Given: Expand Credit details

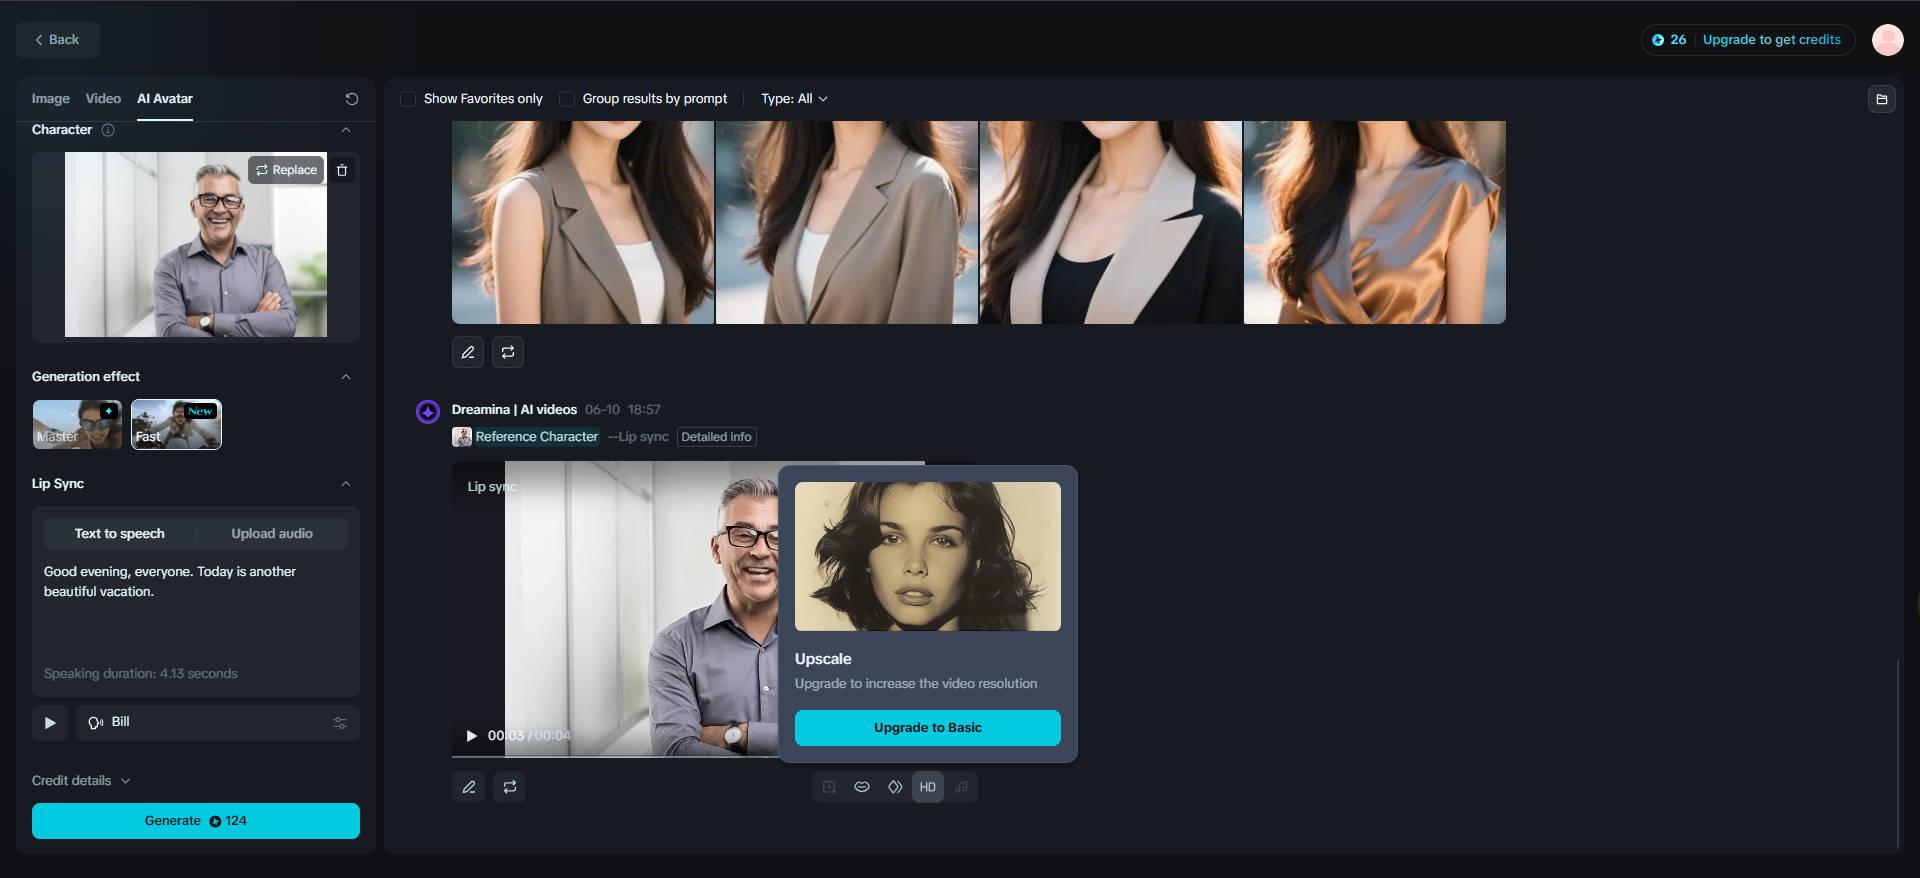Looking at the screenshot, I should click(x=81, y=781).
